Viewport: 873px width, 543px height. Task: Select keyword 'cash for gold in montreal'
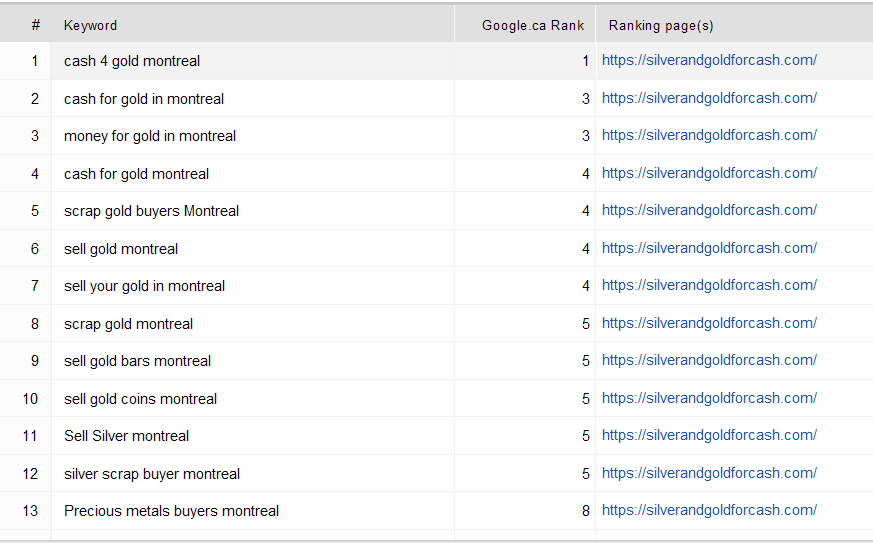(x=144, y=99)
